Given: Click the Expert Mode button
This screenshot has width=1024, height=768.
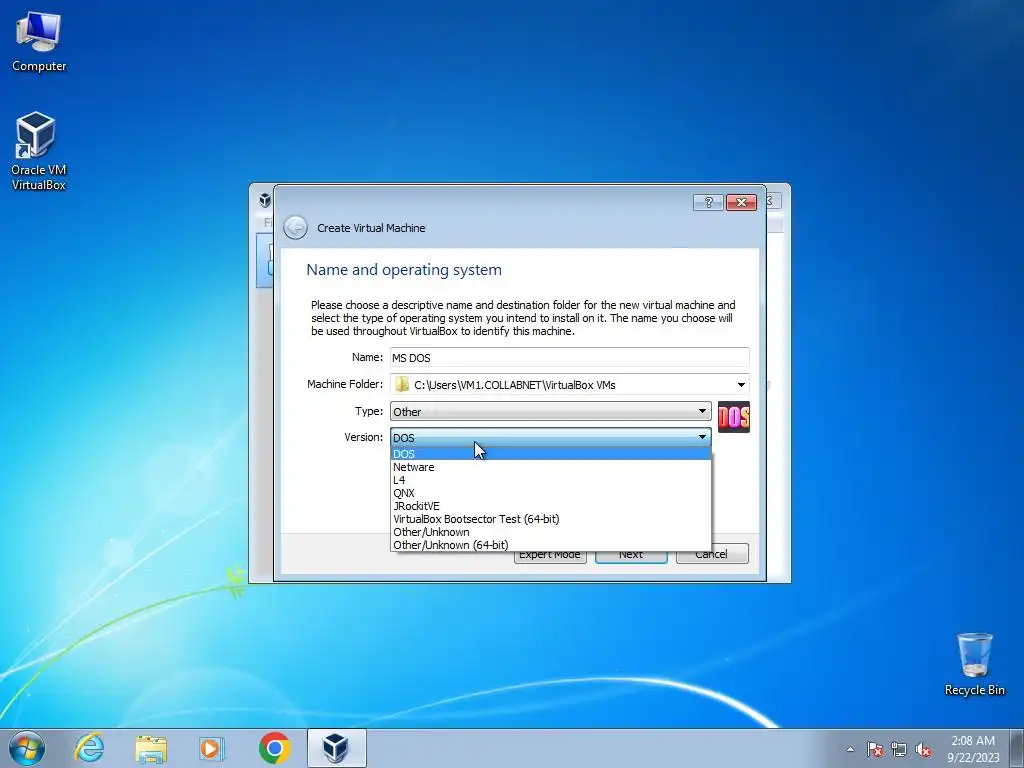Looking at the screenshot, I should [550, 556].
